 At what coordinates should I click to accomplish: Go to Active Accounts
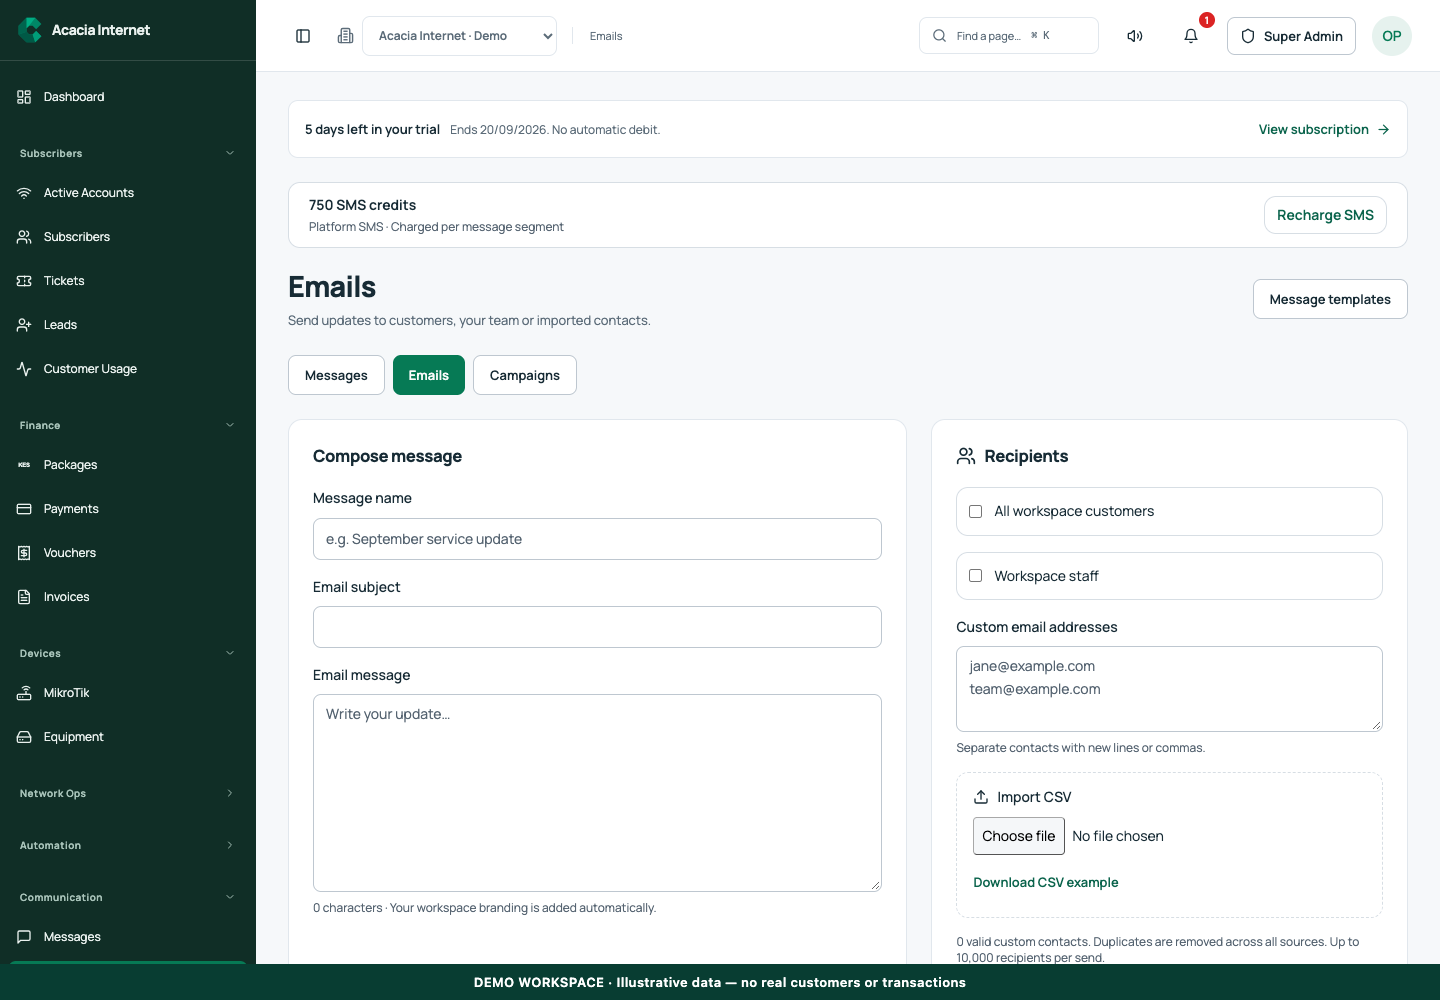pyautogui.click(x=128, y=193)
